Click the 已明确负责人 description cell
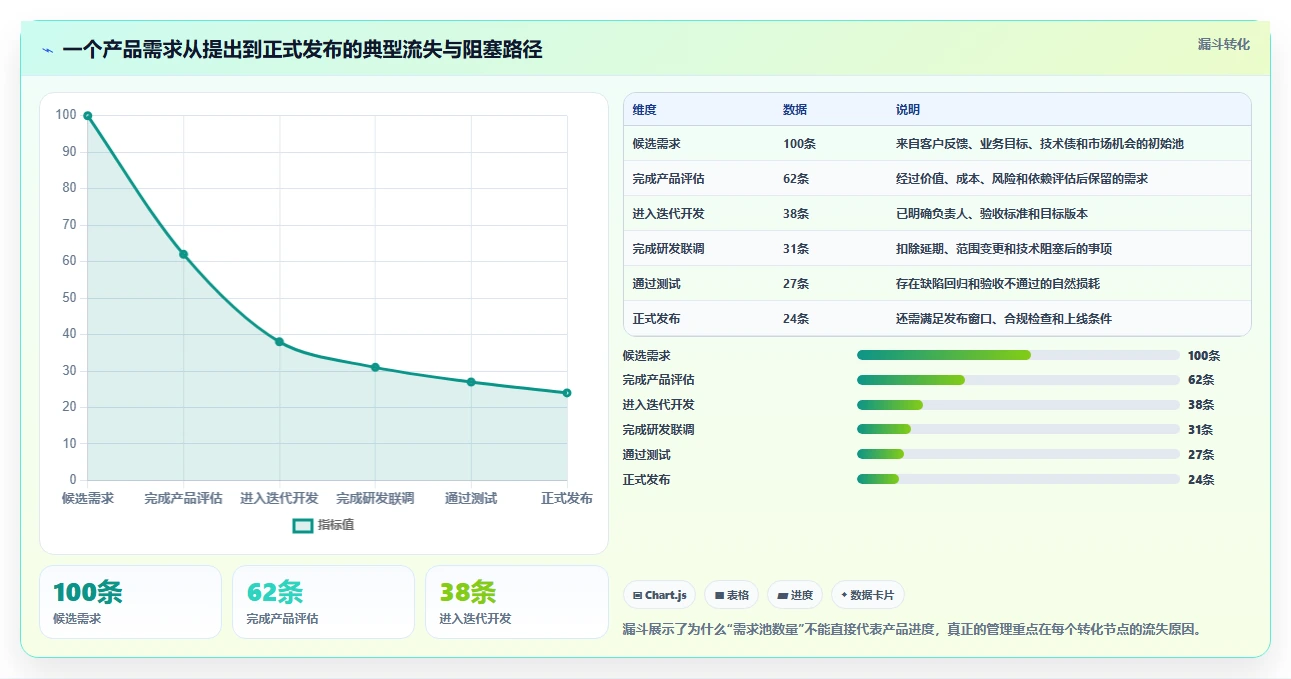This screenshot has height=679, width=1291. (992, 214)
